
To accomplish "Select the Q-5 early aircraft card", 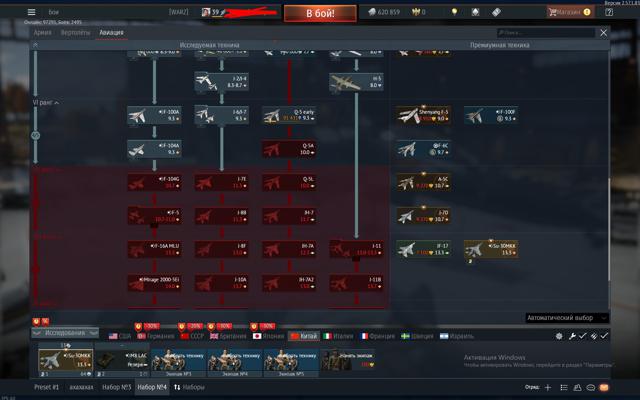I will (x=289, y=115).
